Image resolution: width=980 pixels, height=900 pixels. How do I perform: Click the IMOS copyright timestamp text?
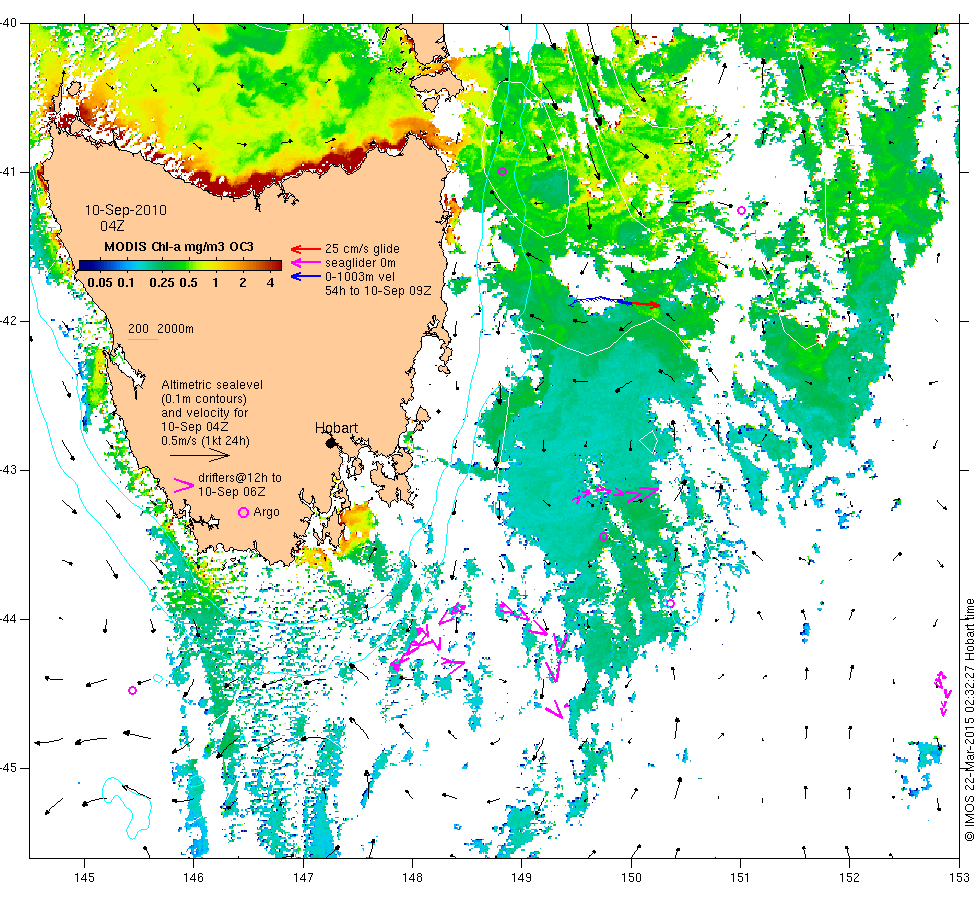[969, 720]
